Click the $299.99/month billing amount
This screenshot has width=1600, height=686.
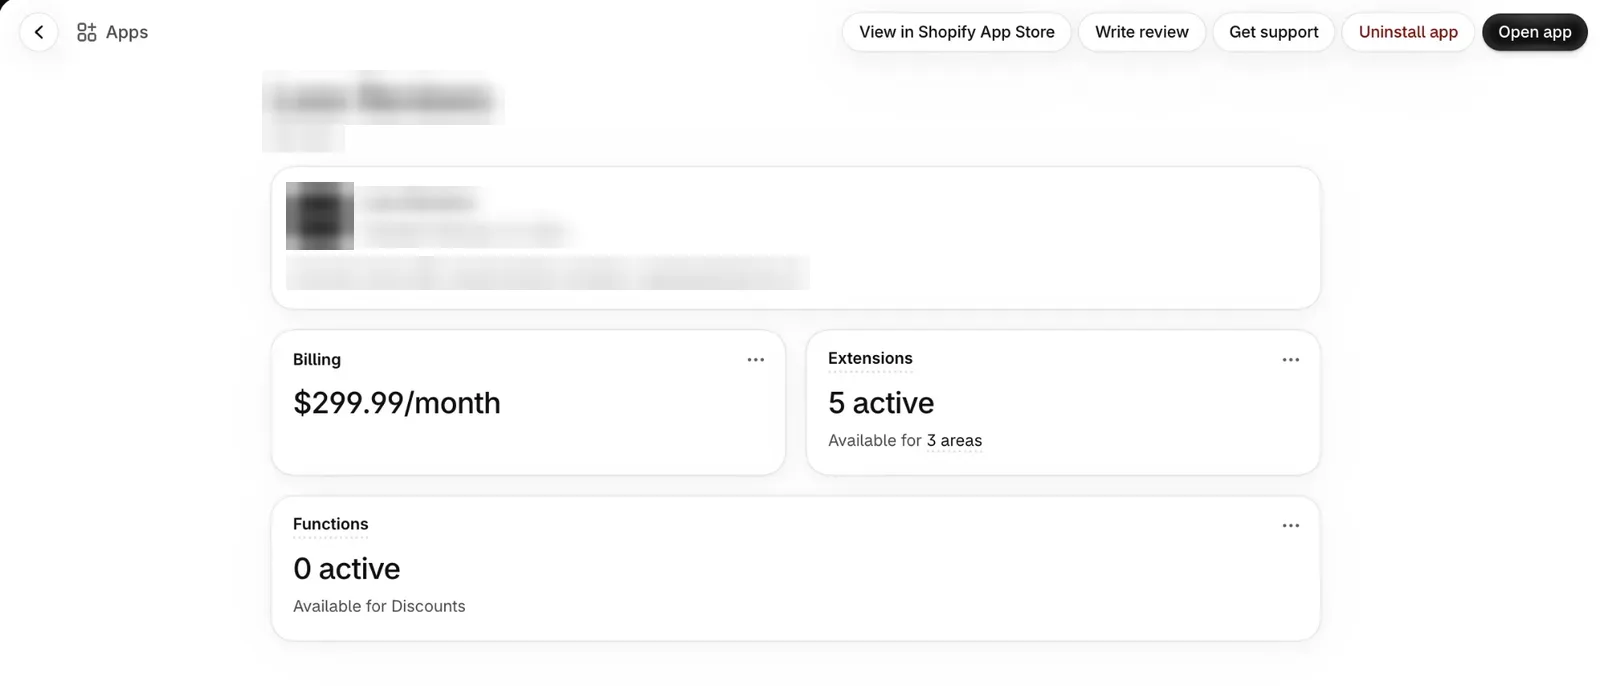pyautogui.click(x=396, y=403)
